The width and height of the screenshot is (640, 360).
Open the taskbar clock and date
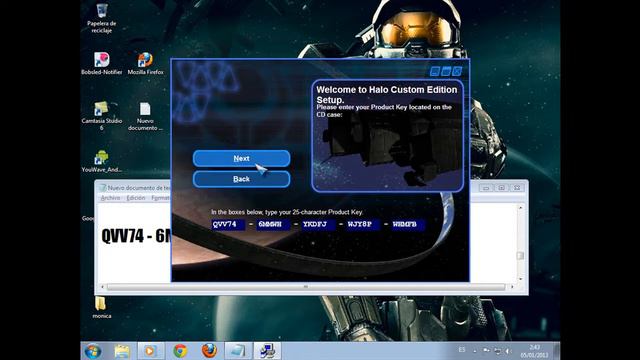click(x=534, y=351)
